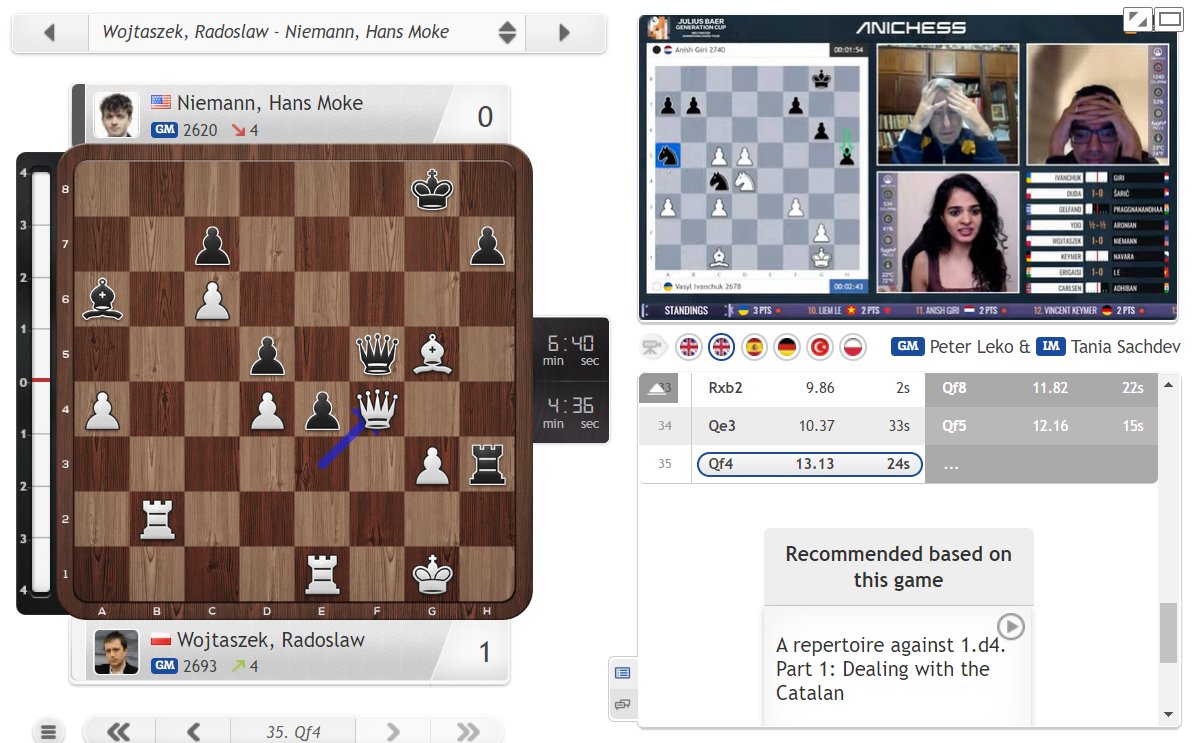Go to previous game with left arrow
Screen dimensions: 1198x743
[x=50, y=32]
